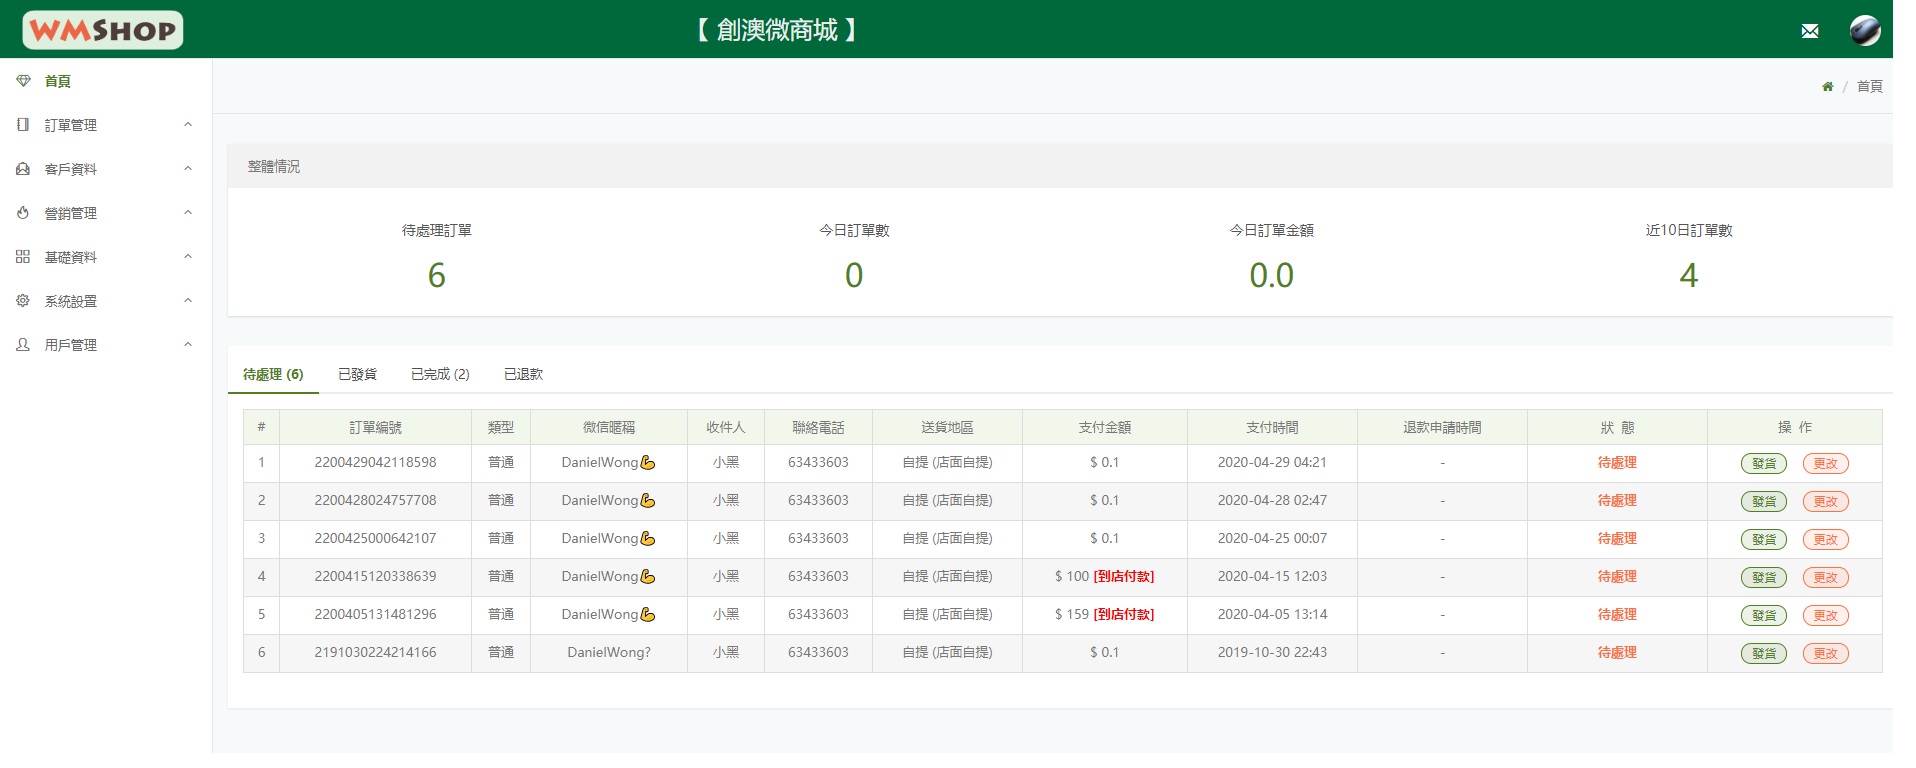Click the user avatar in top right
This screenshot has height=768, width=1916.
click(x=1864, y=31)
